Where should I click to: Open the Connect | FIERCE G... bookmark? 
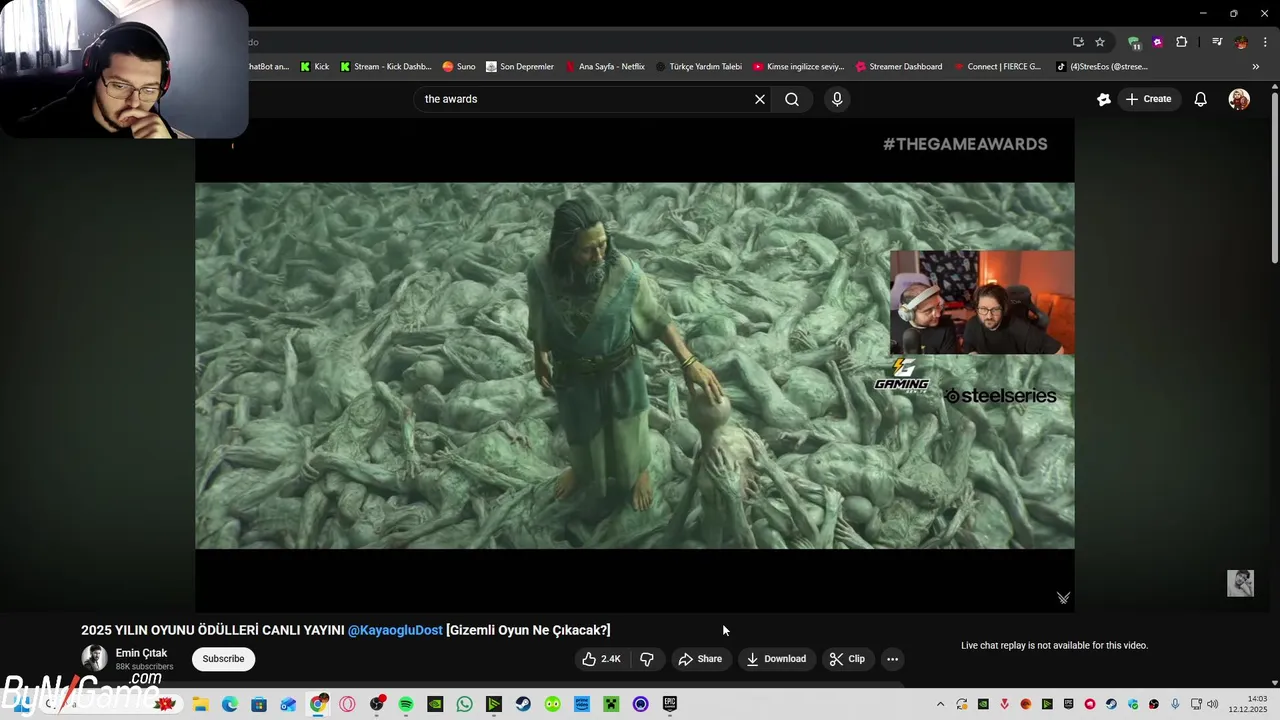pyautogui.click(x=997, y=67)
